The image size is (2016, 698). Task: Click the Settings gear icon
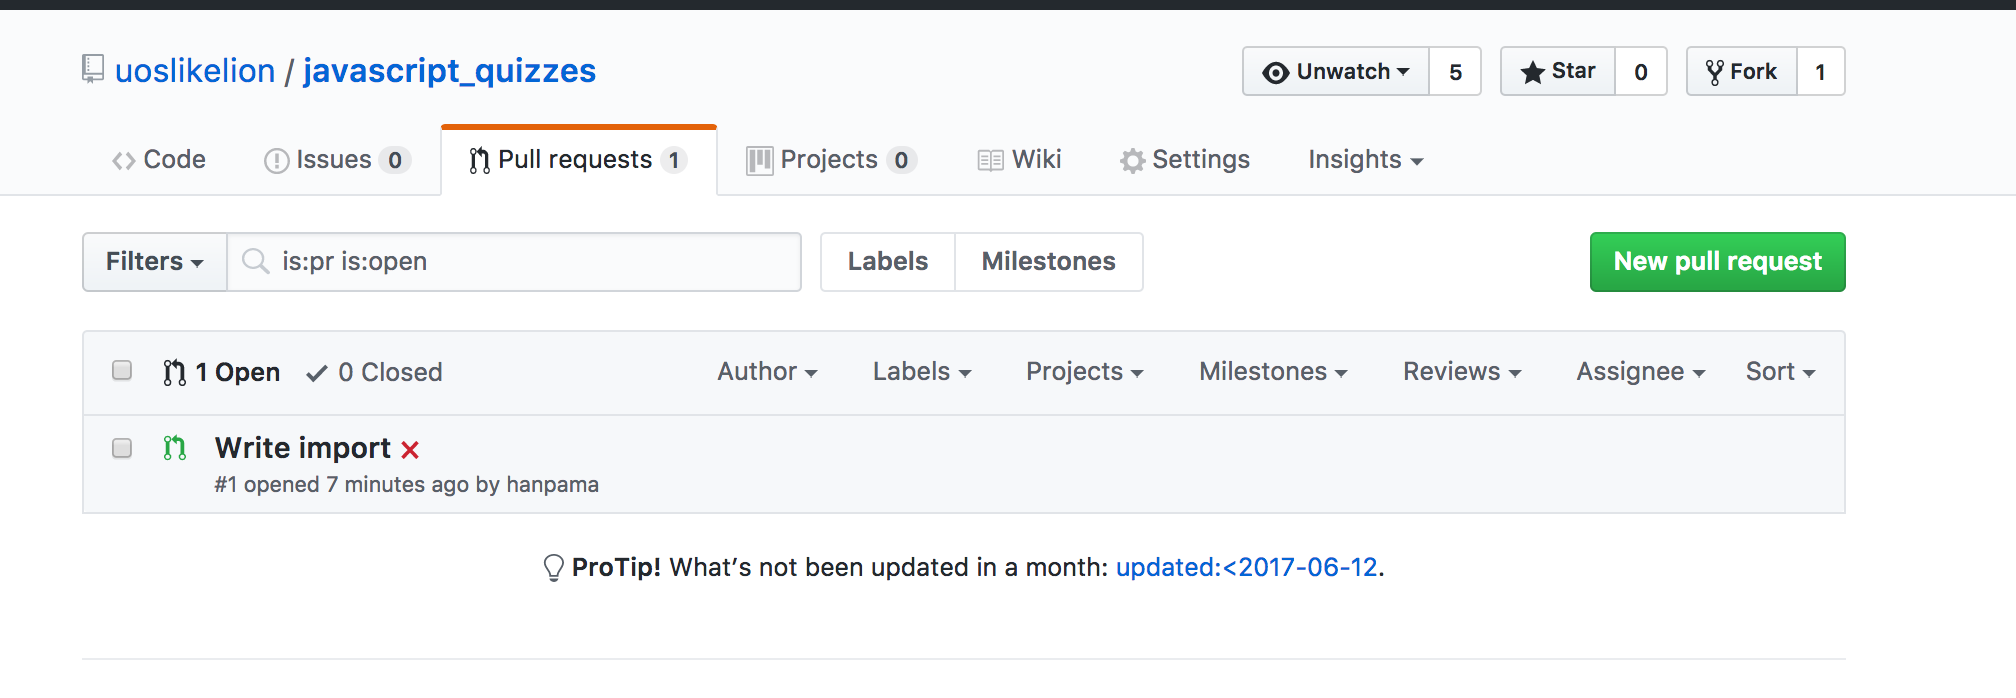[x=1132, y=161]
